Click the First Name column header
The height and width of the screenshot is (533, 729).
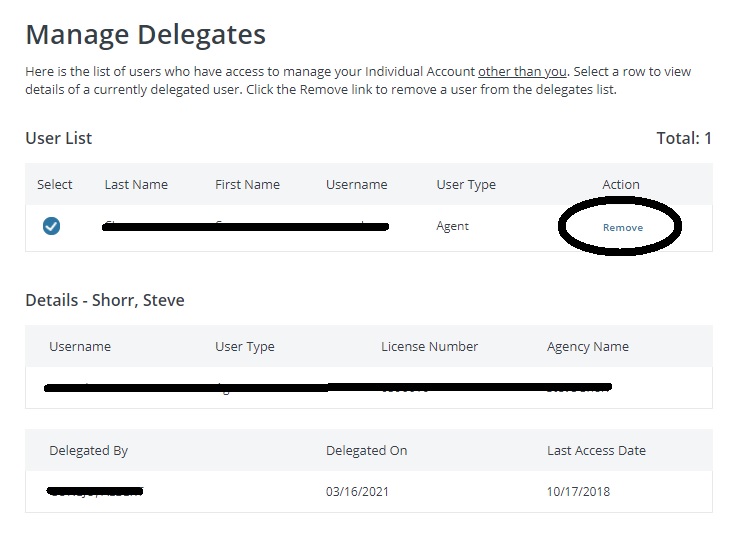click(247, 185)
